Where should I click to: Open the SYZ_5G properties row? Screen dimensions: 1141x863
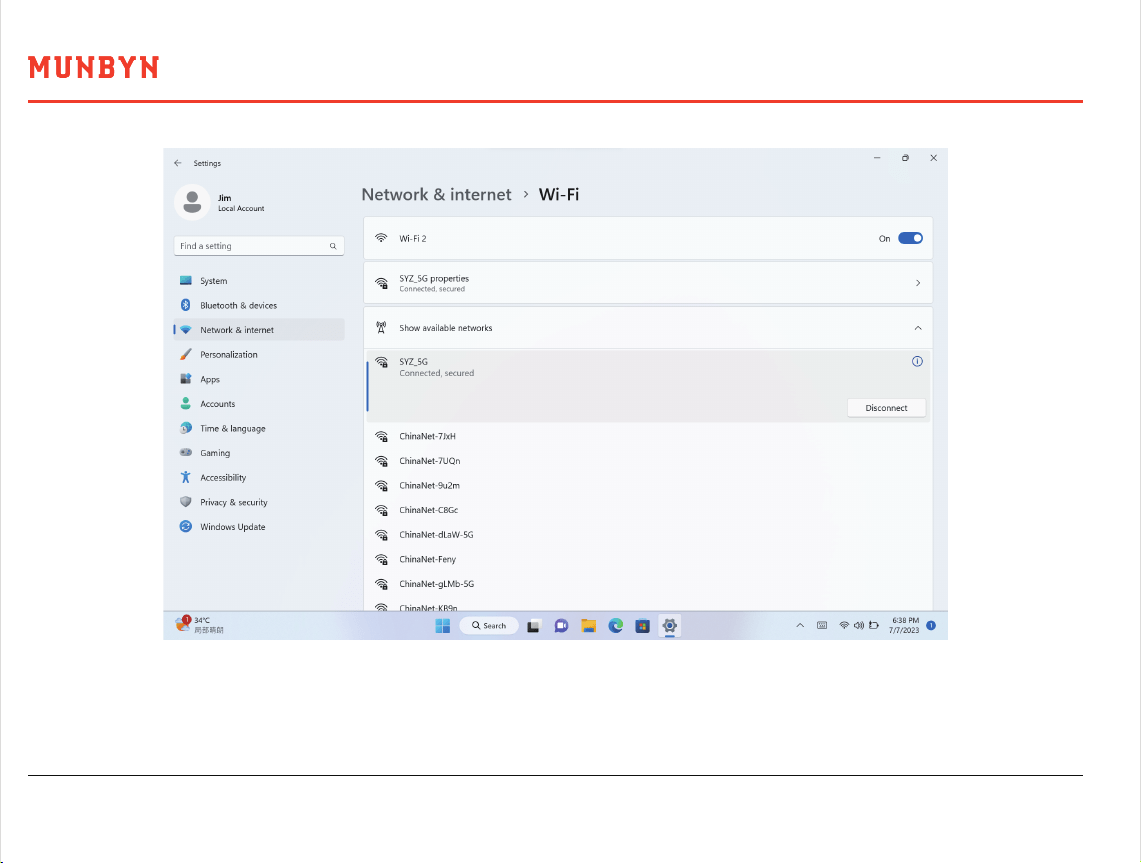(648, 283)
